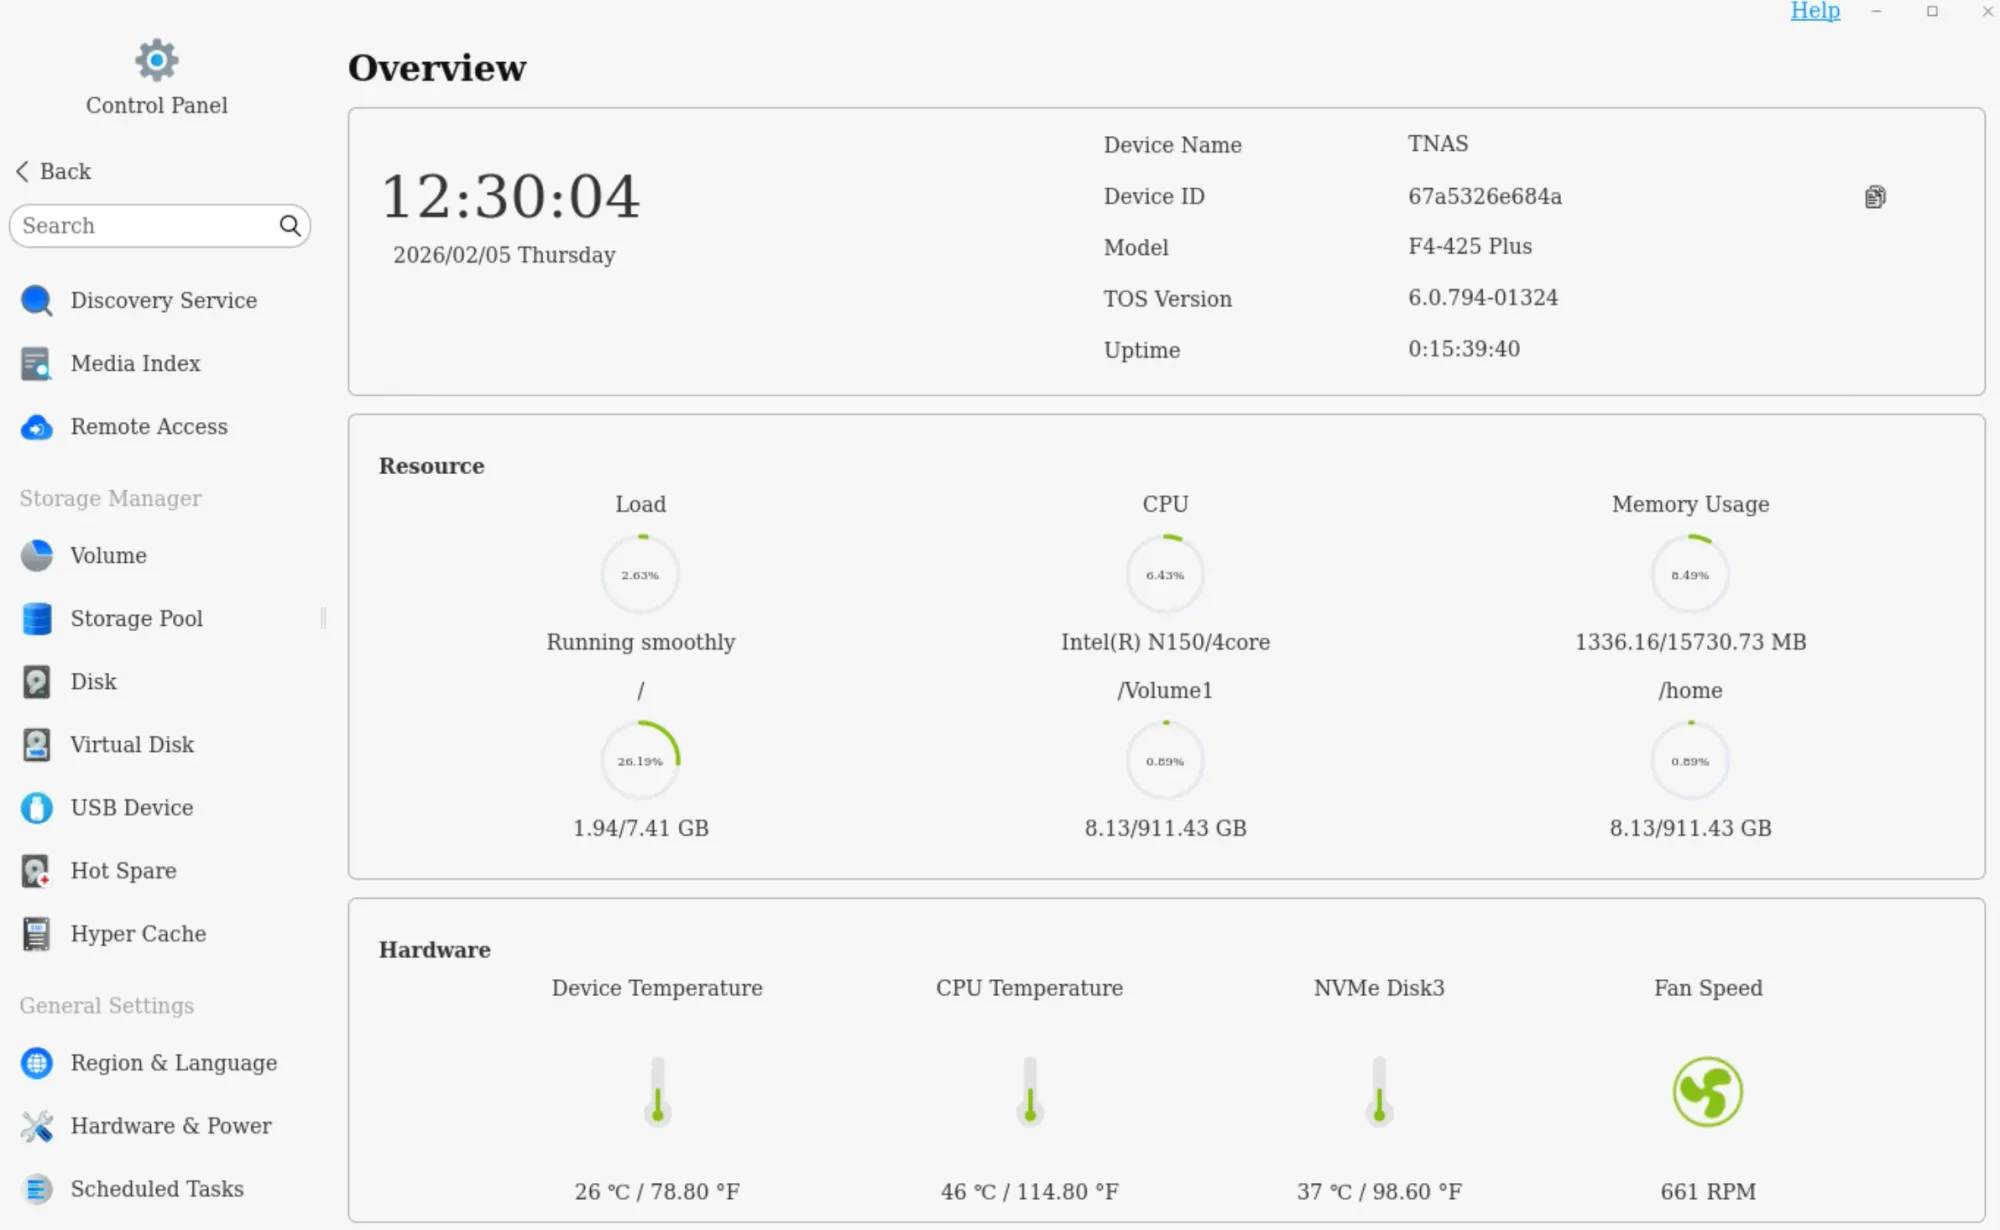This screenshot has height=1230, width=2000.
Task: Open Hardware & Power settings
Action: click(171, 1125)
